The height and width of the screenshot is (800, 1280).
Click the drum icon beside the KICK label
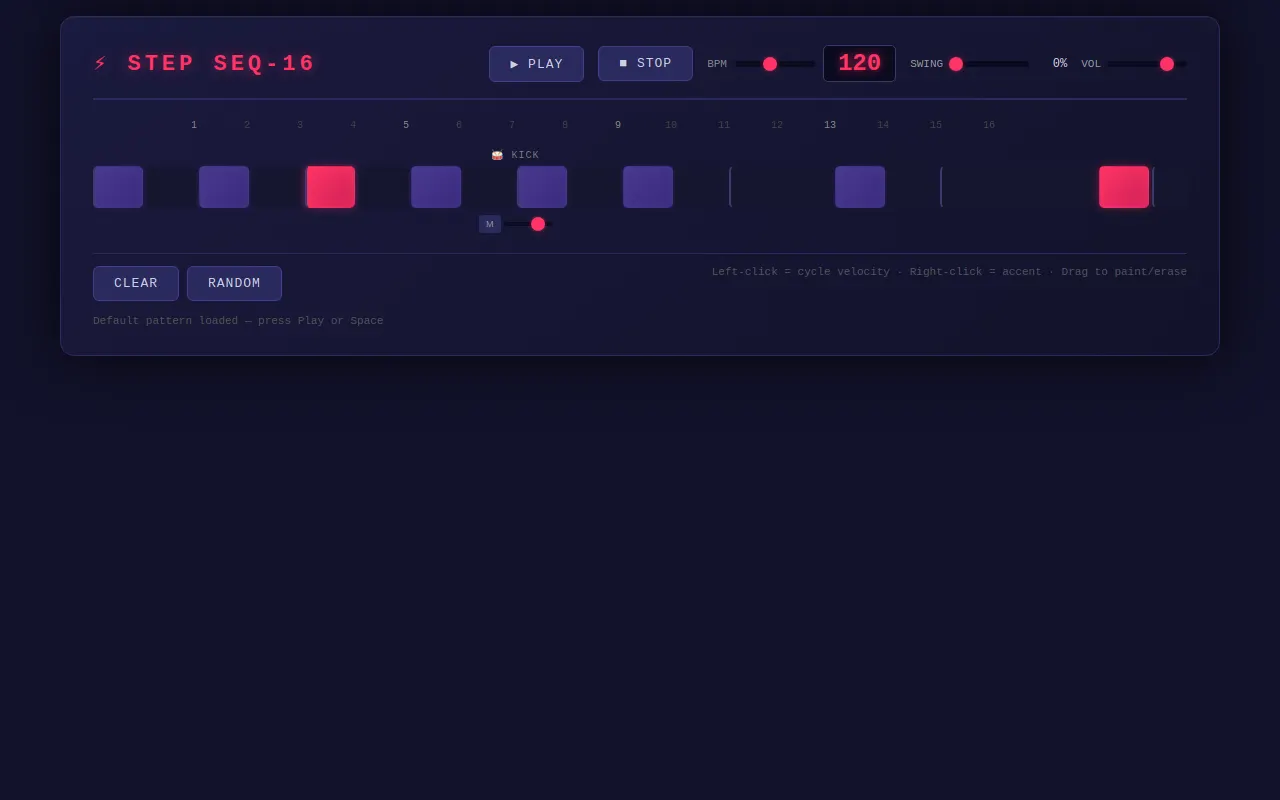click(x=497, y=155)
